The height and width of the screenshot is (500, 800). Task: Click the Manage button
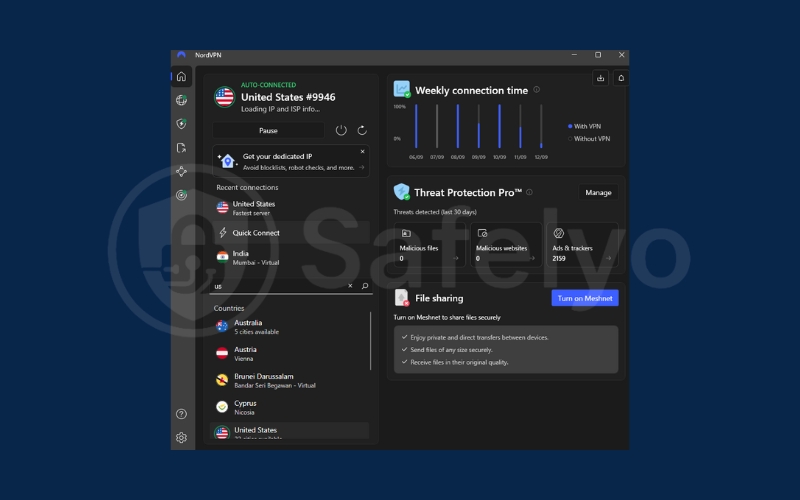[598, 192]
